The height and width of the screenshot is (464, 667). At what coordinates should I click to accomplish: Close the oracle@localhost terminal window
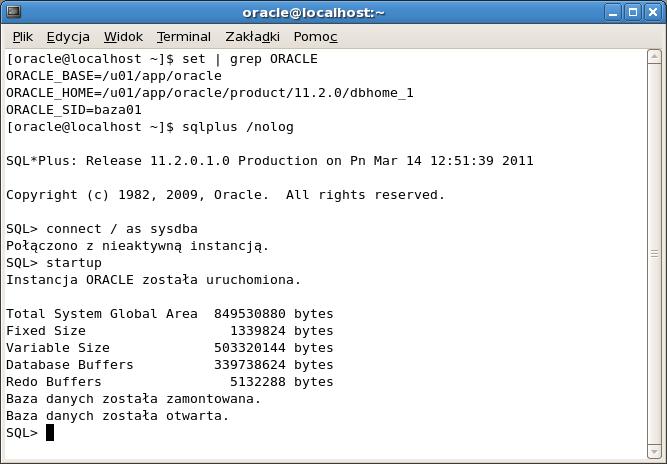[x=653, y=12]
